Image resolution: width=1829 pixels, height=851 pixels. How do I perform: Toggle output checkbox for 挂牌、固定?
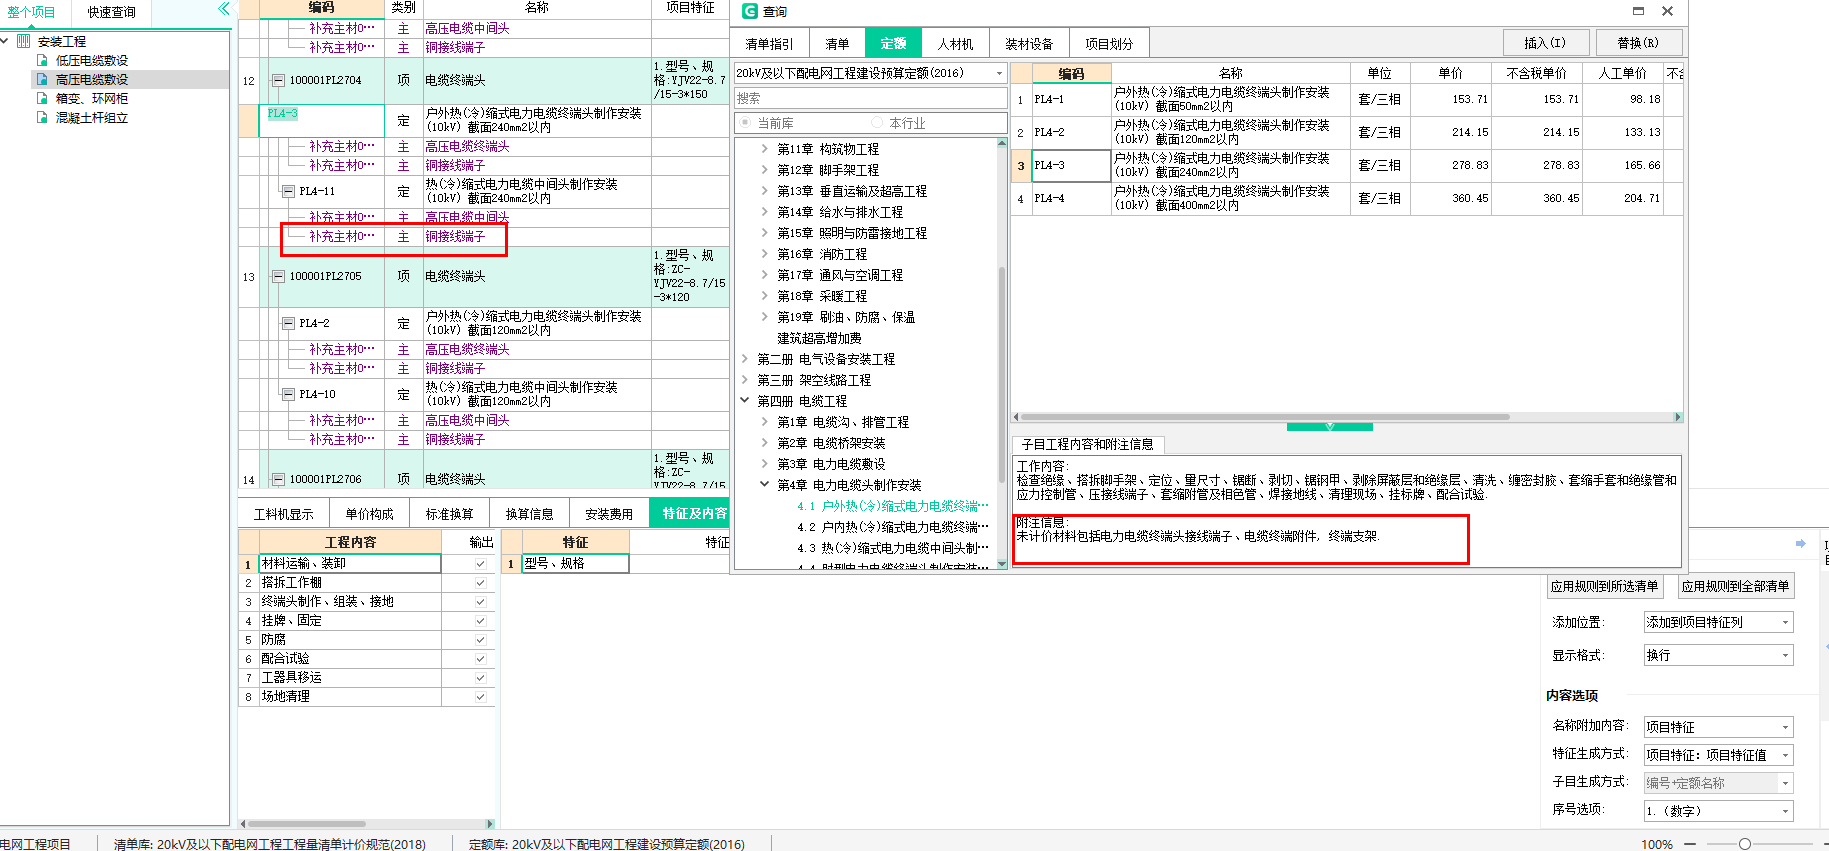tap(480, 621)
